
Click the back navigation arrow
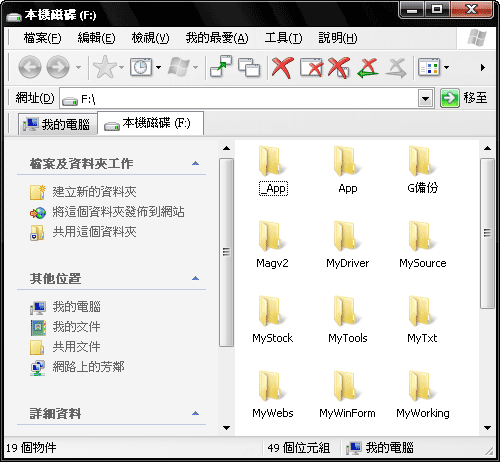pos(30,67)
